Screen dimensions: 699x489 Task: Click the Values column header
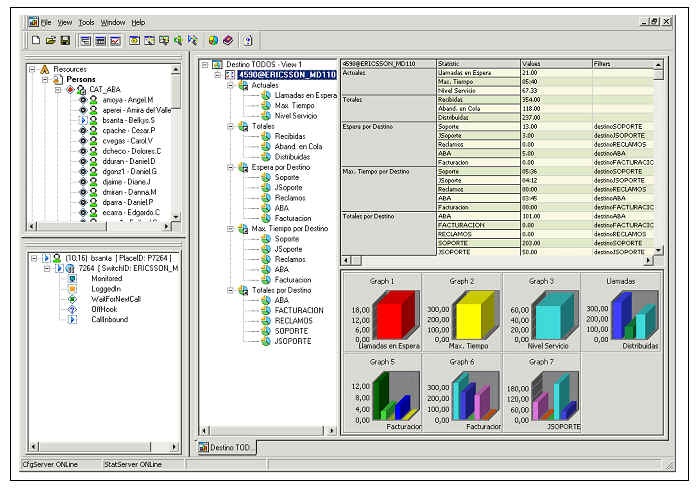pos(556,64)
